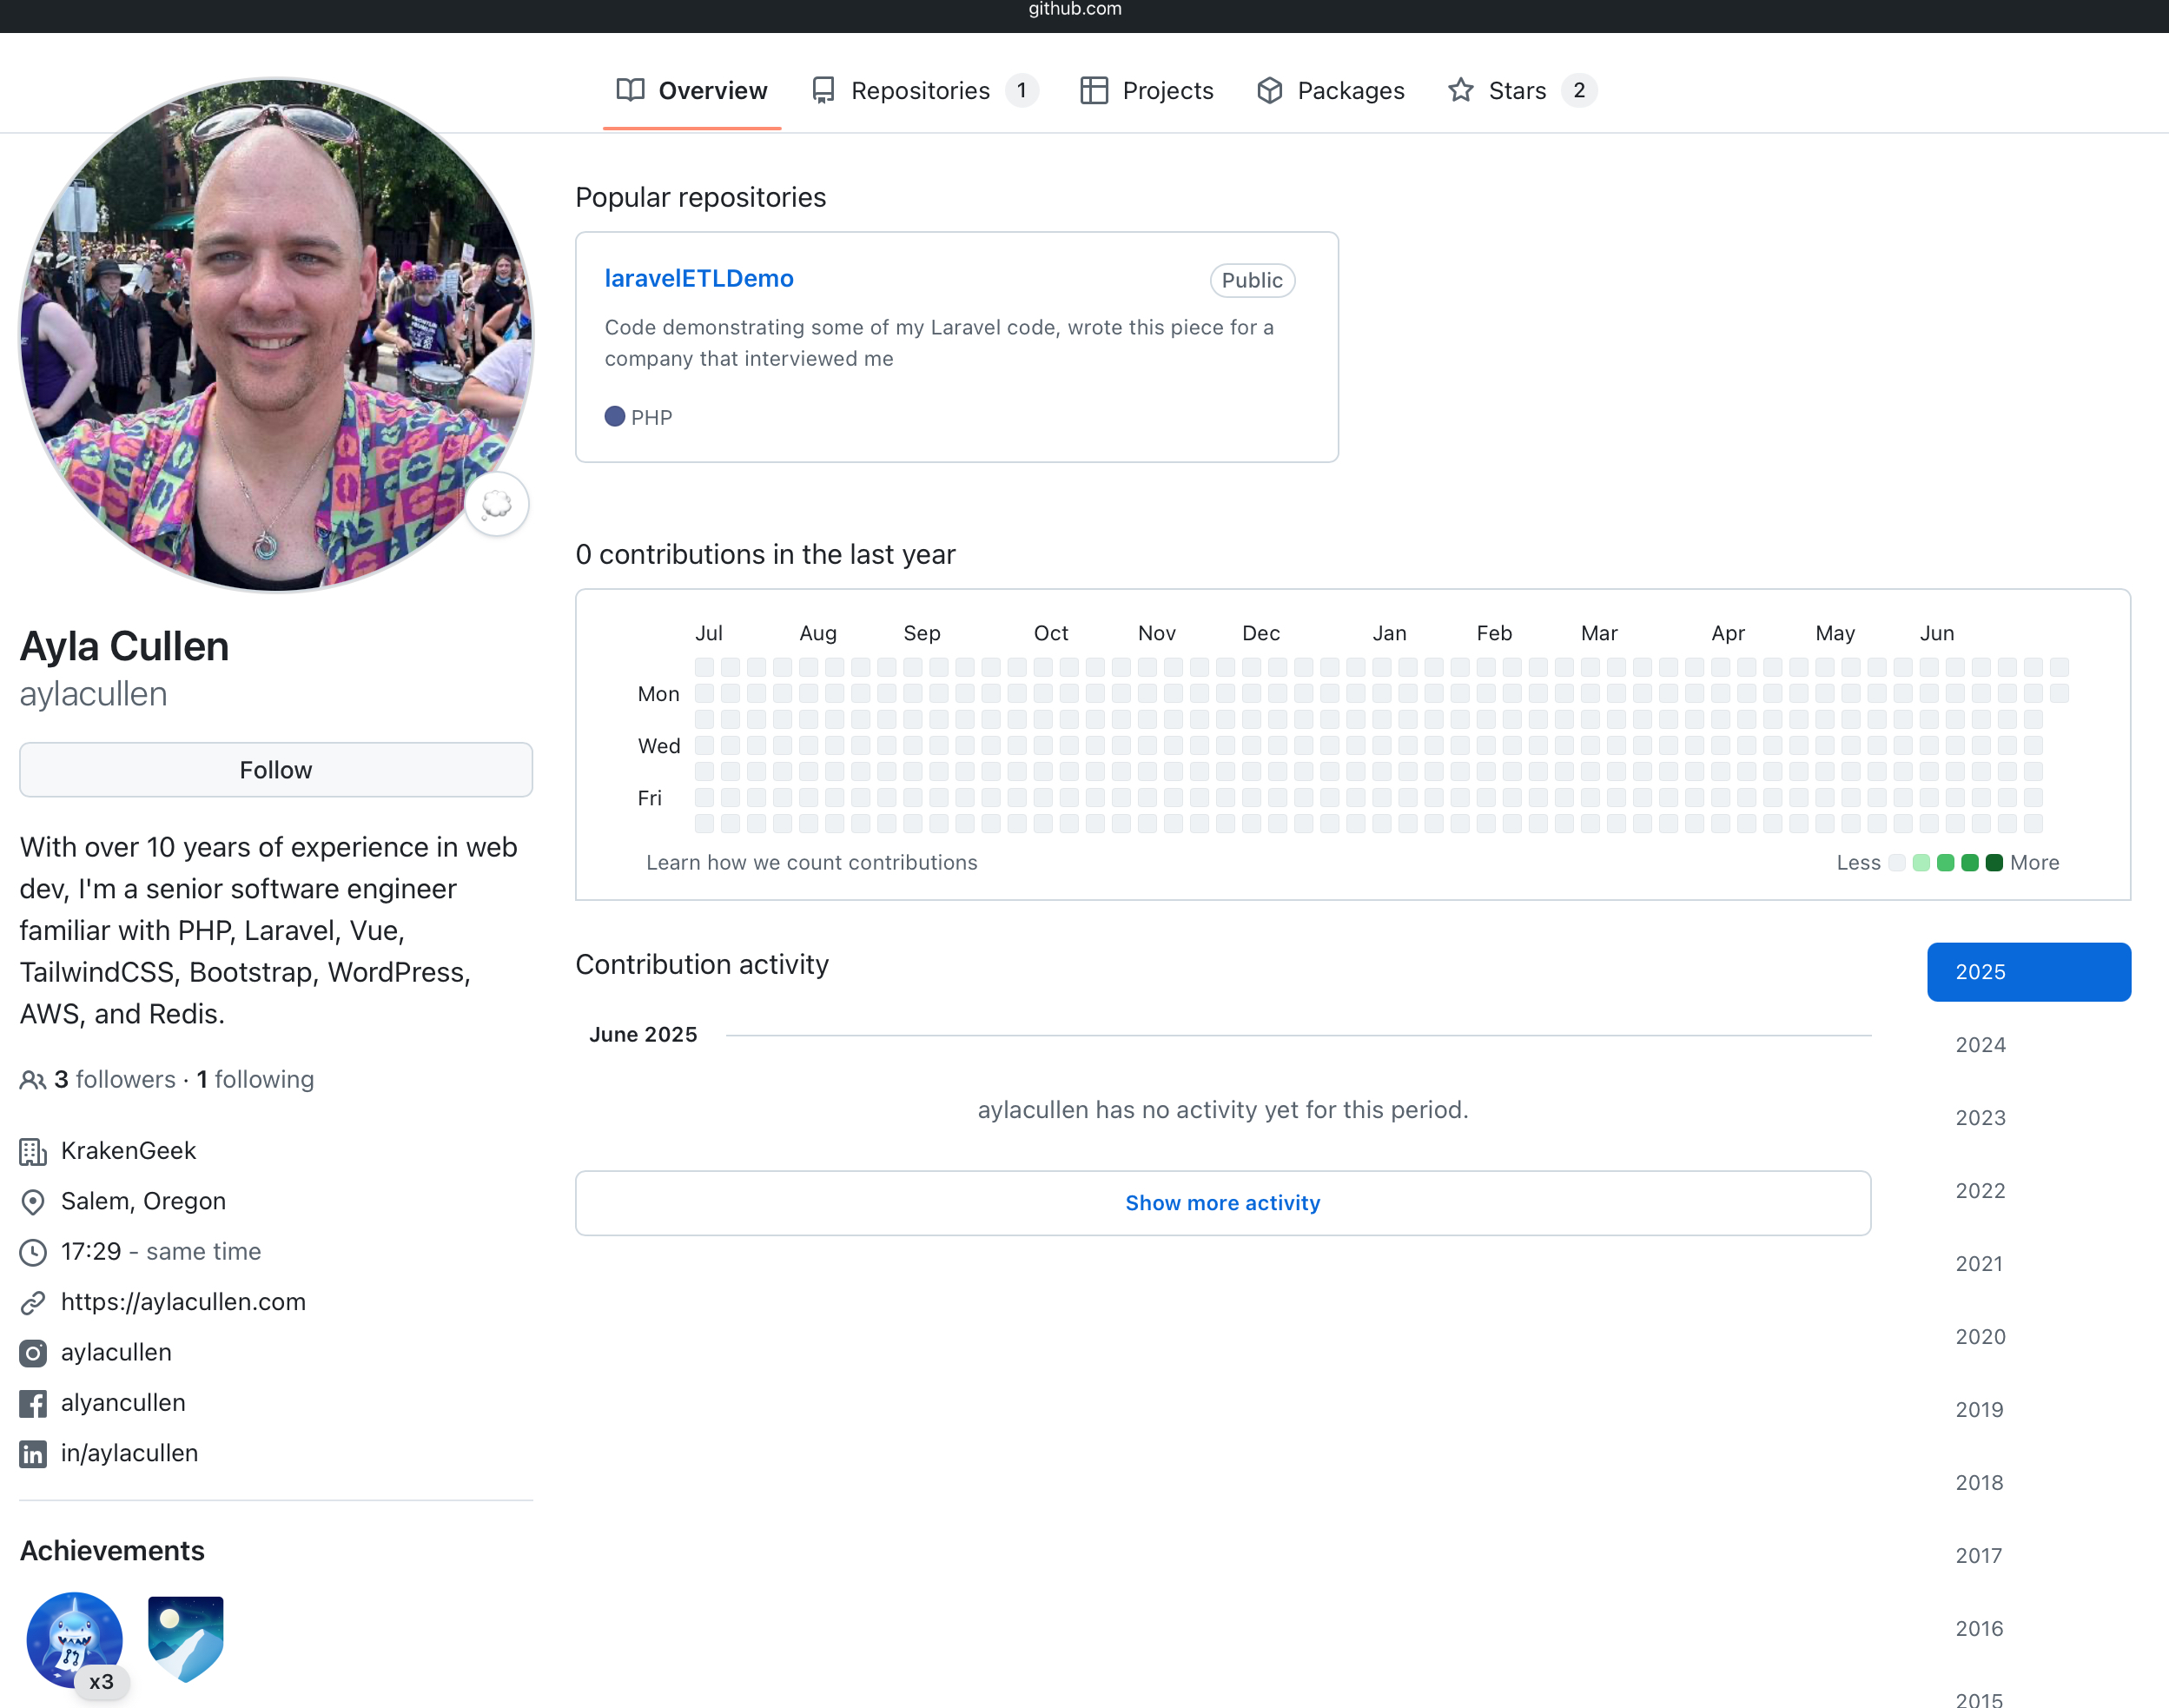Select year 2016 in activity filter
This screenshot has height=1708, width=2169.
(x=2029, y=1629)
